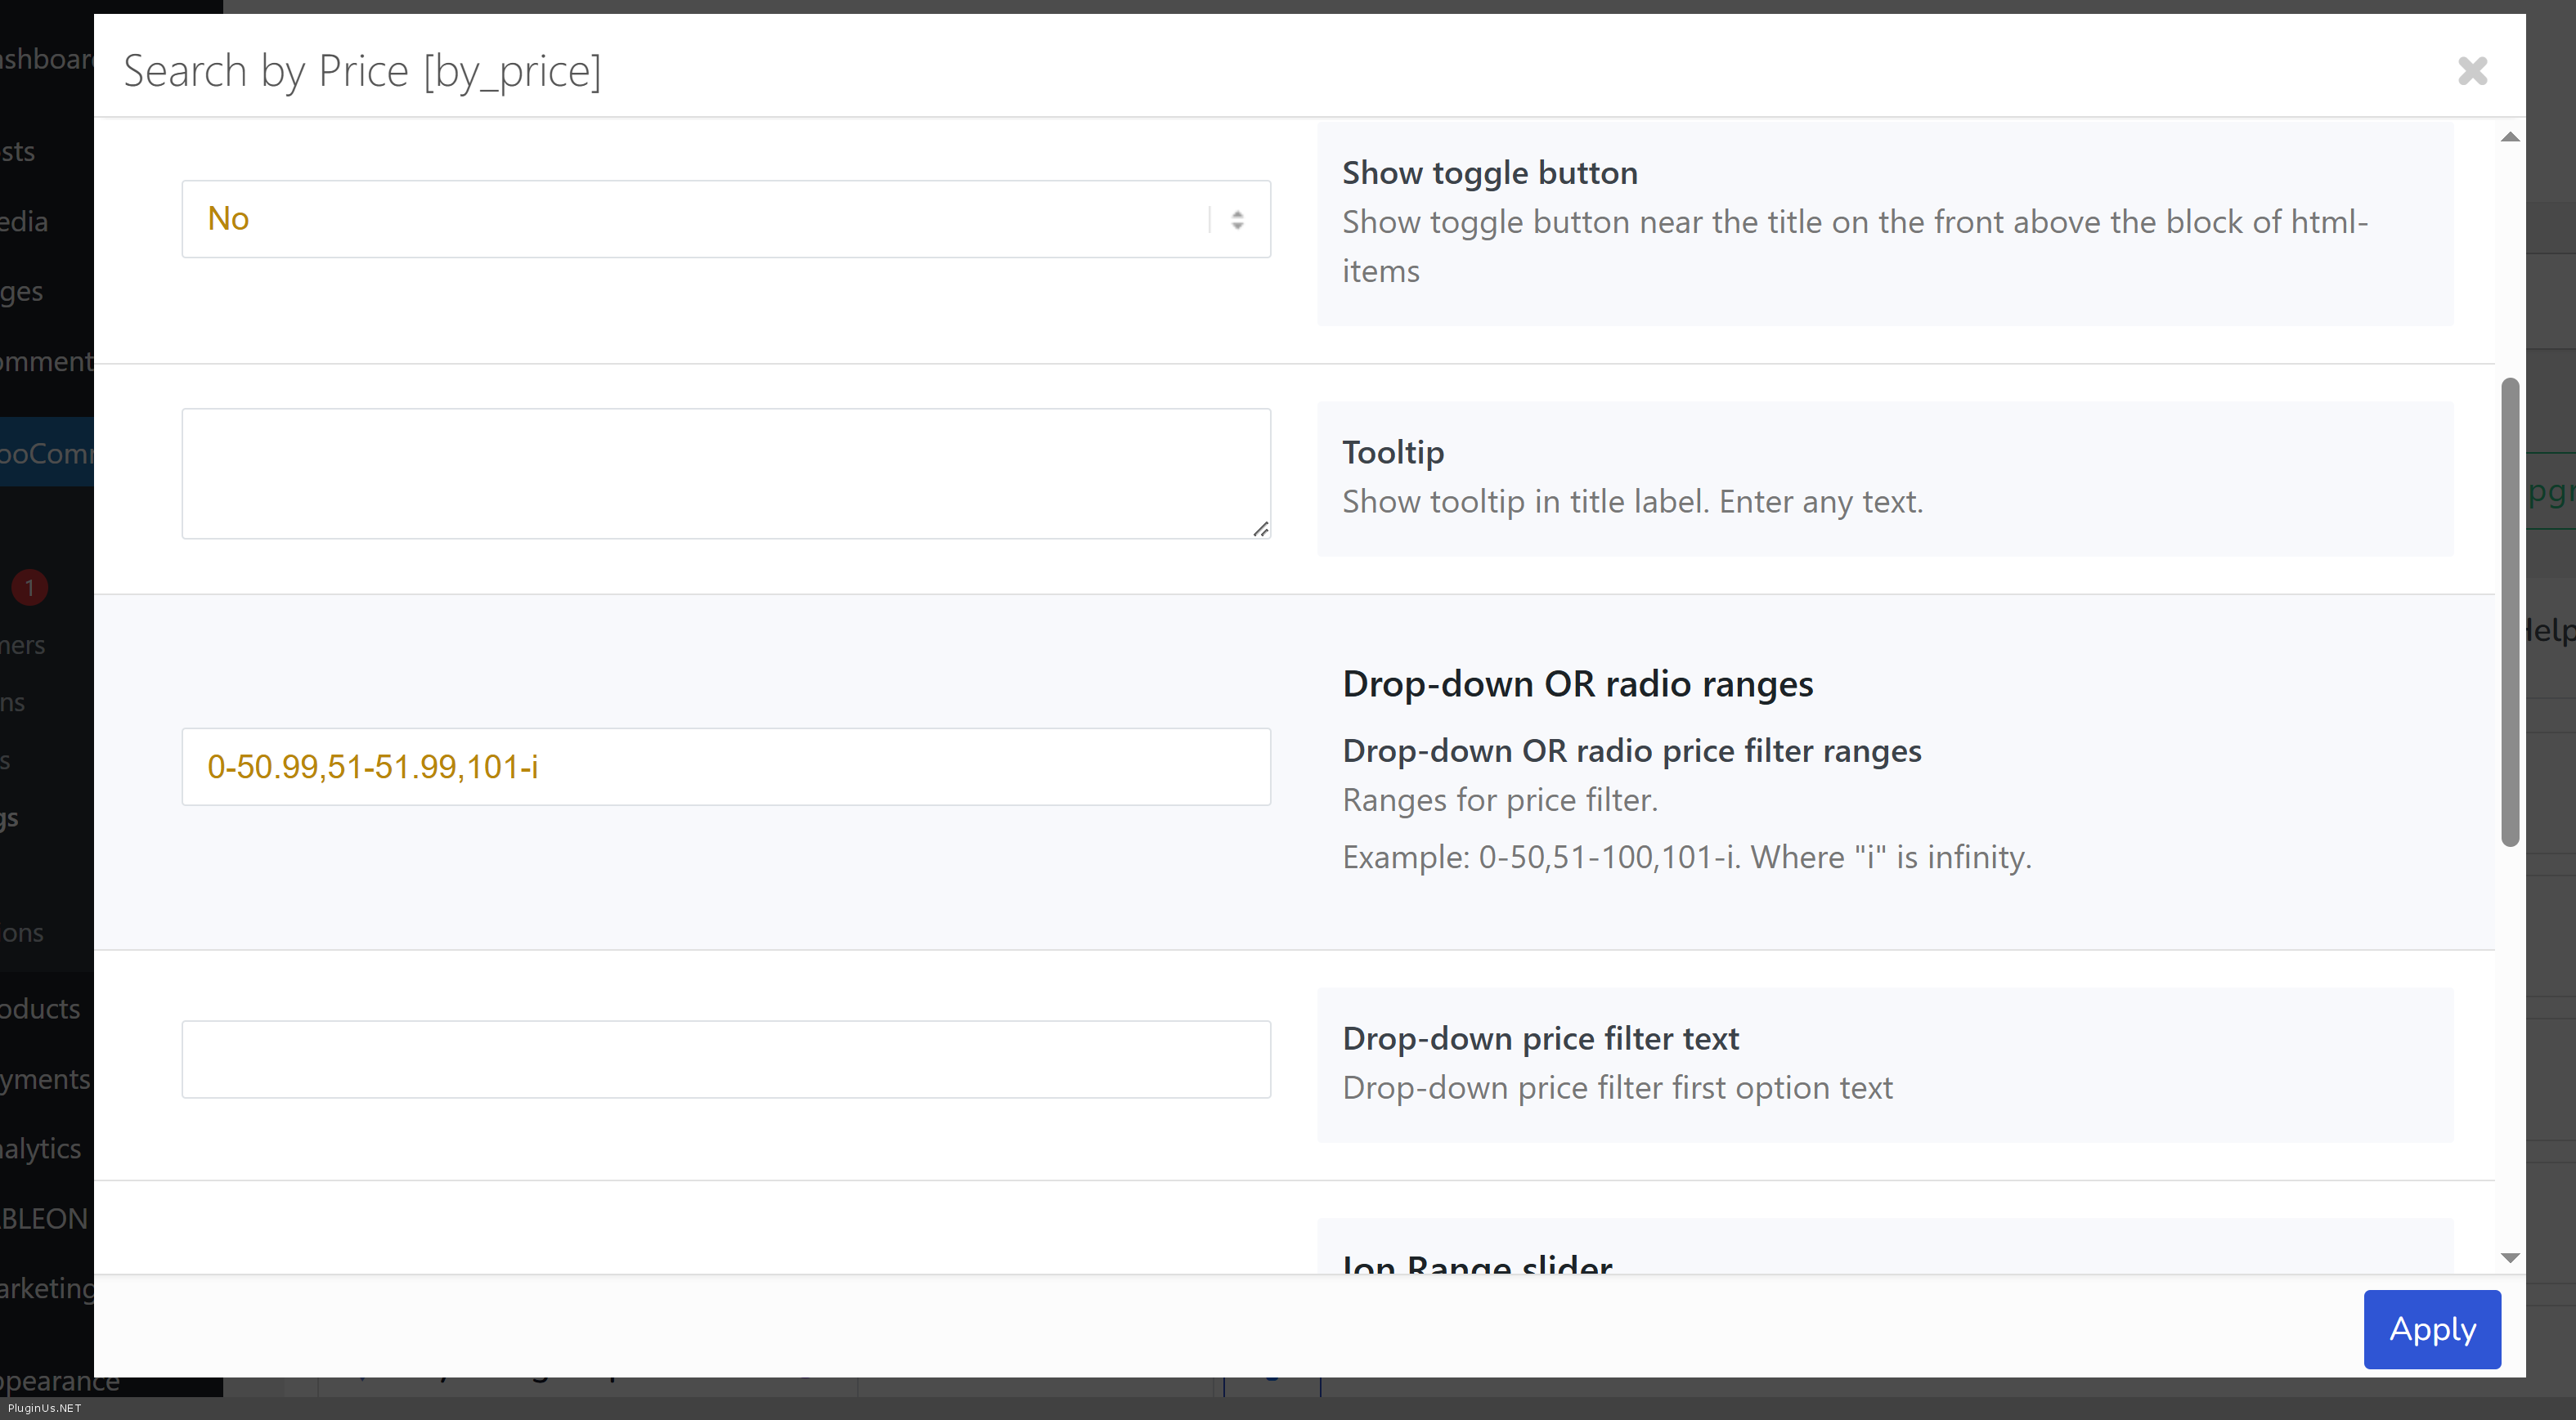Image resolution: width=2576 pixels, height=1420 pixels.
Task: Open the Media sidebar menu item
Action: (x=24, y=221)
